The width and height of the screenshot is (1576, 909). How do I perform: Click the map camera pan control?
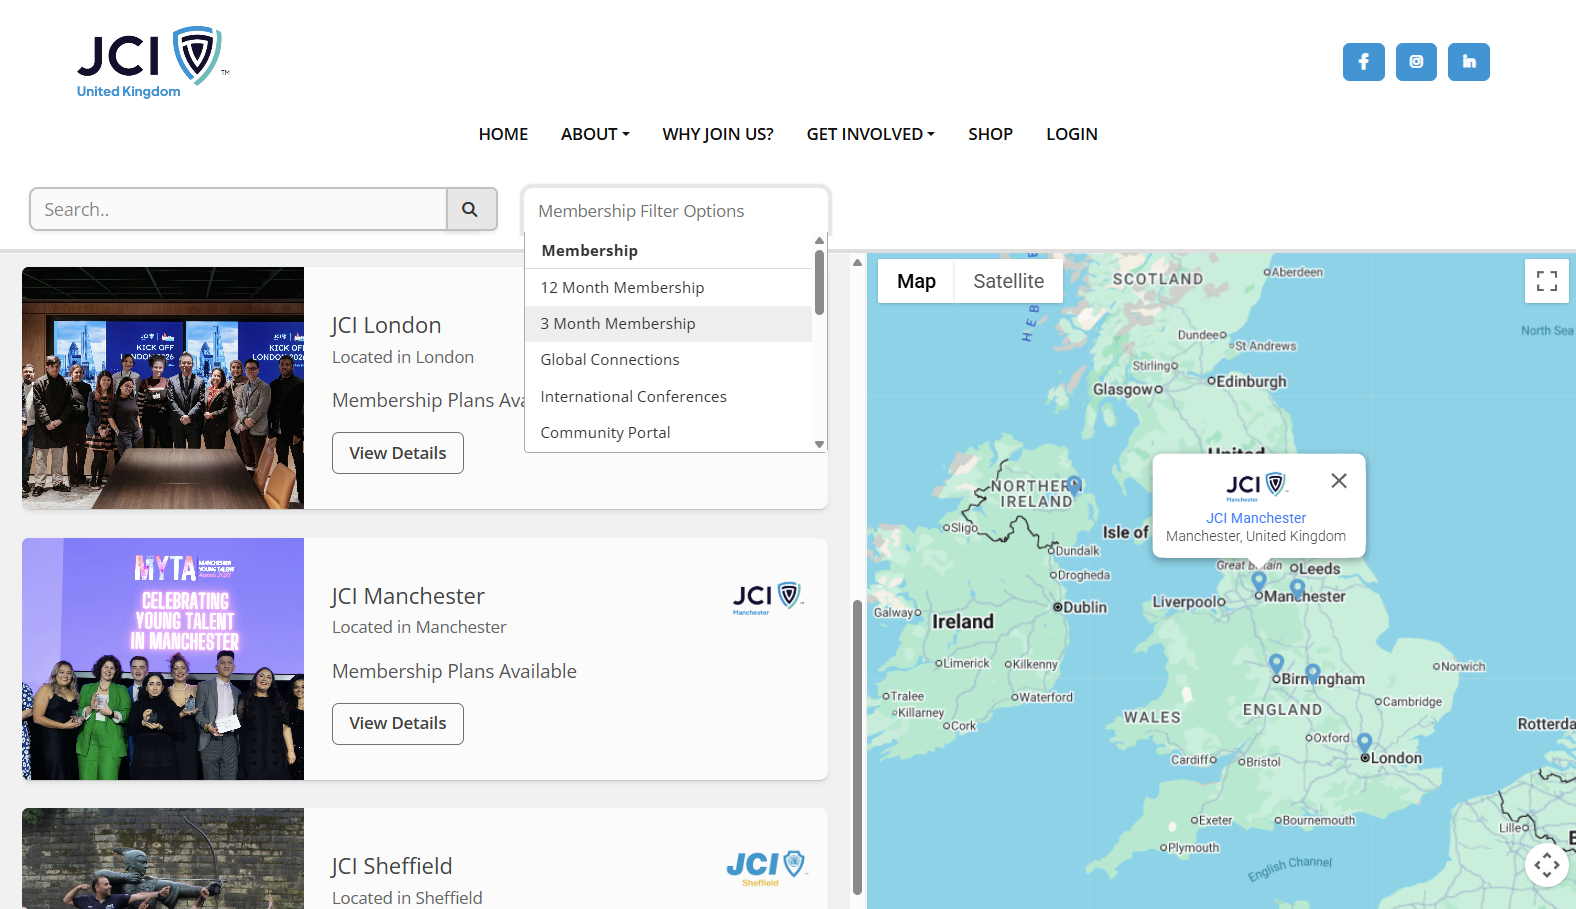1547,865
